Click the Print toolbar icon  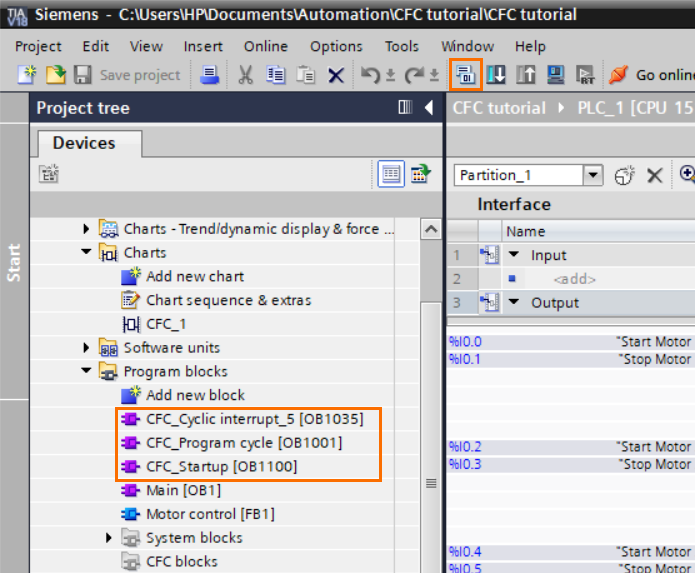tap(209, 75)
